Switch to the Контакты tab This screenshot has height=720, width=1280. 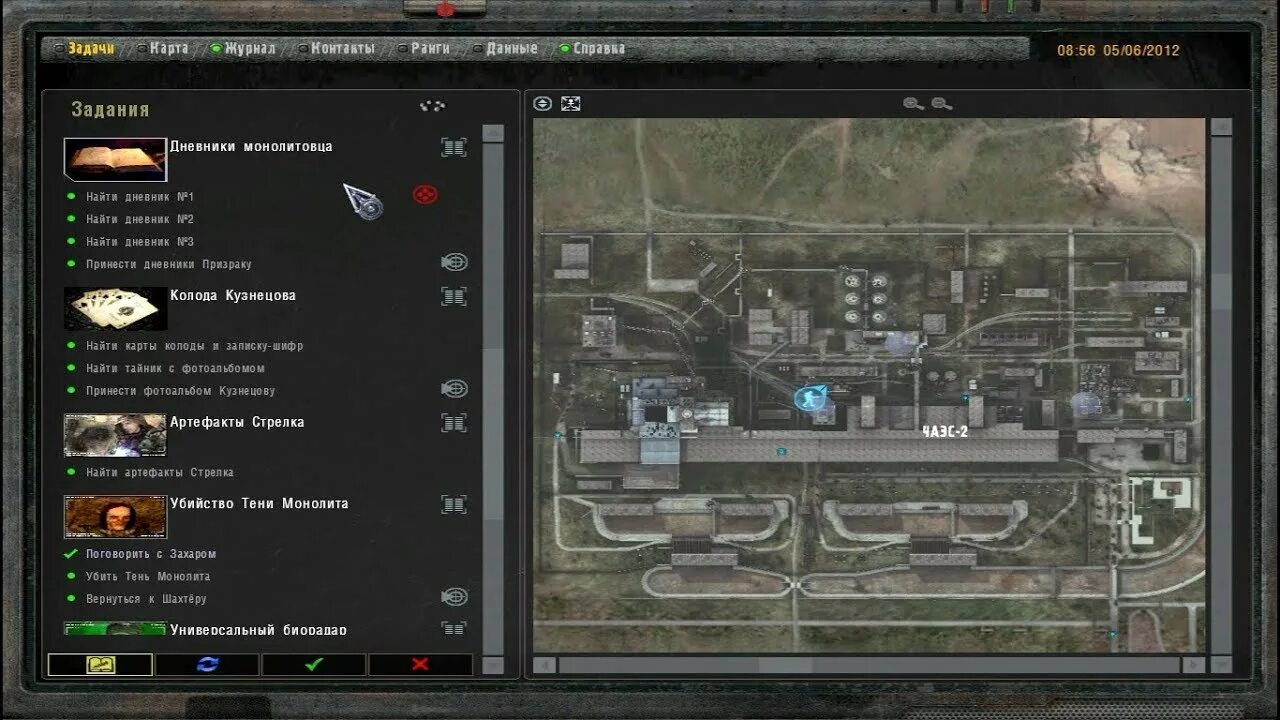(342, 48)
